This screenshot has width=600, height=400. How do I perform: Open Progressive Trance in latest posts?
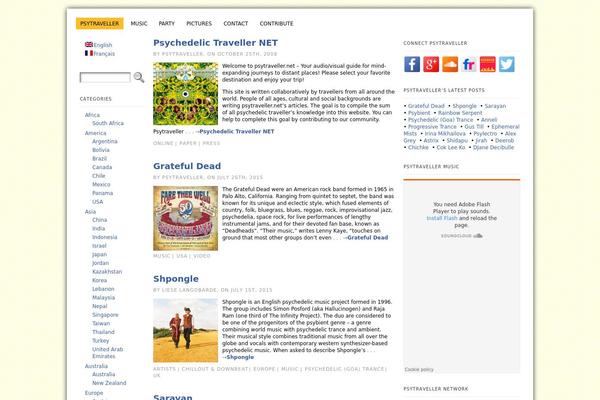432,127
